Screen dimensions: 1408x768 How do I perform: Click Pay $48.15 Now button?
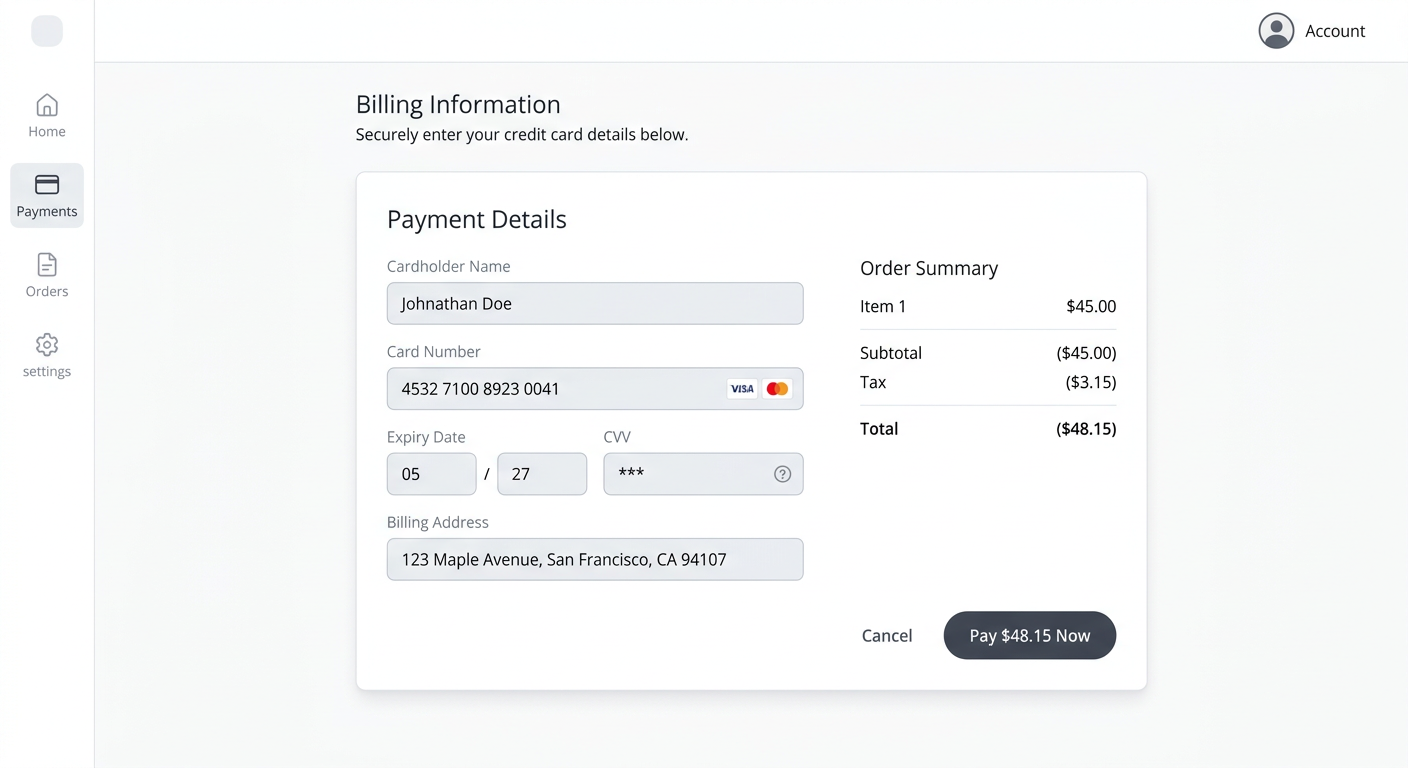click(1030, 635)
